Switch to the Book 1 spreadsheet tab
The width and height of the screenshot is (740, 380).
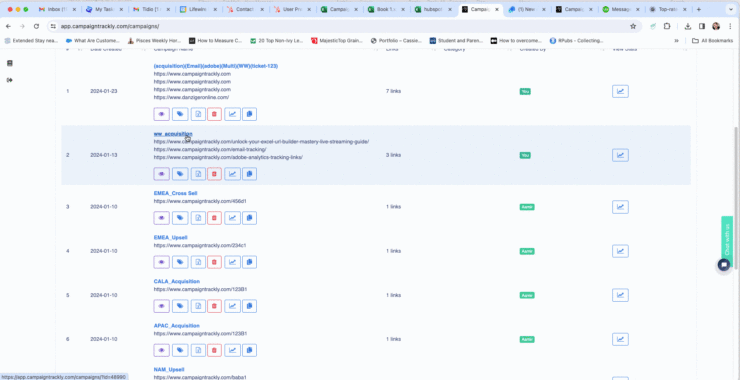click(x=386, y=9)
